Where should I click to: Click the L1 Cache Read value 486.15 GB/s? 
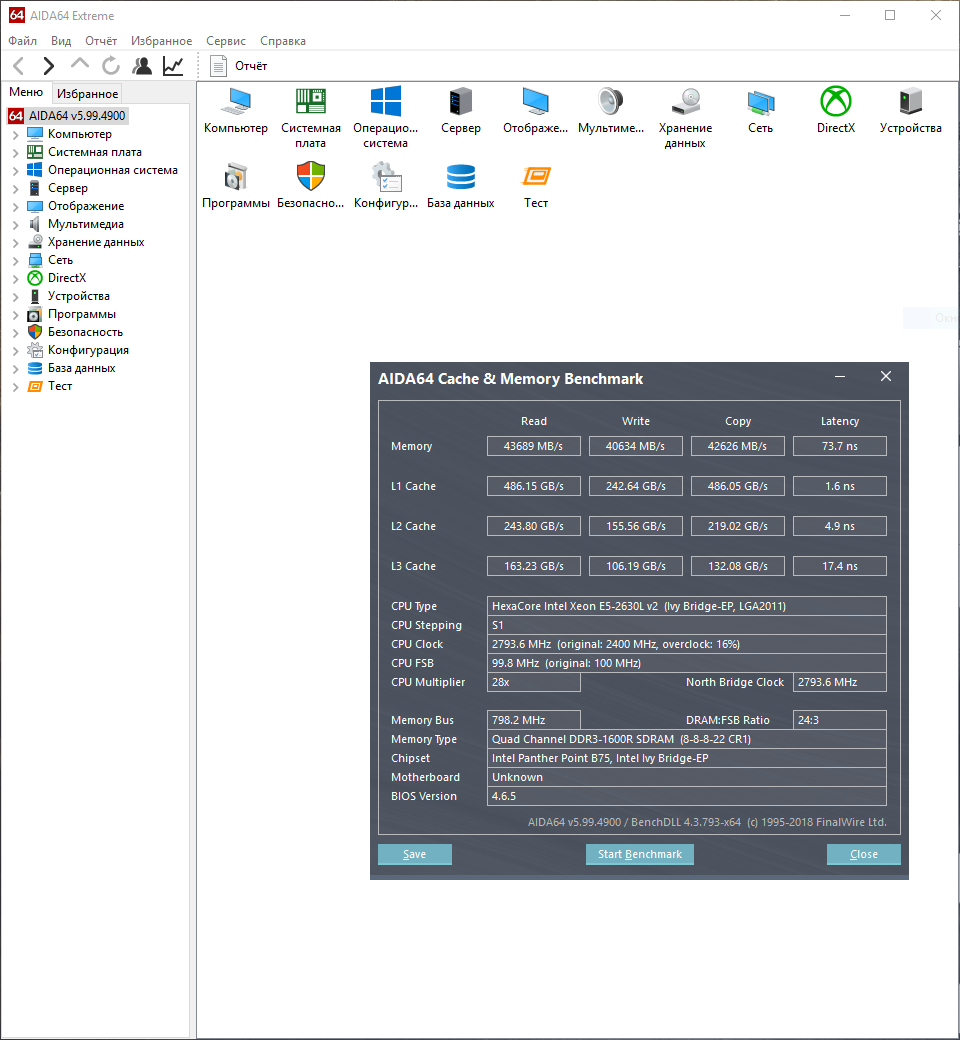(x=533, y=486)
